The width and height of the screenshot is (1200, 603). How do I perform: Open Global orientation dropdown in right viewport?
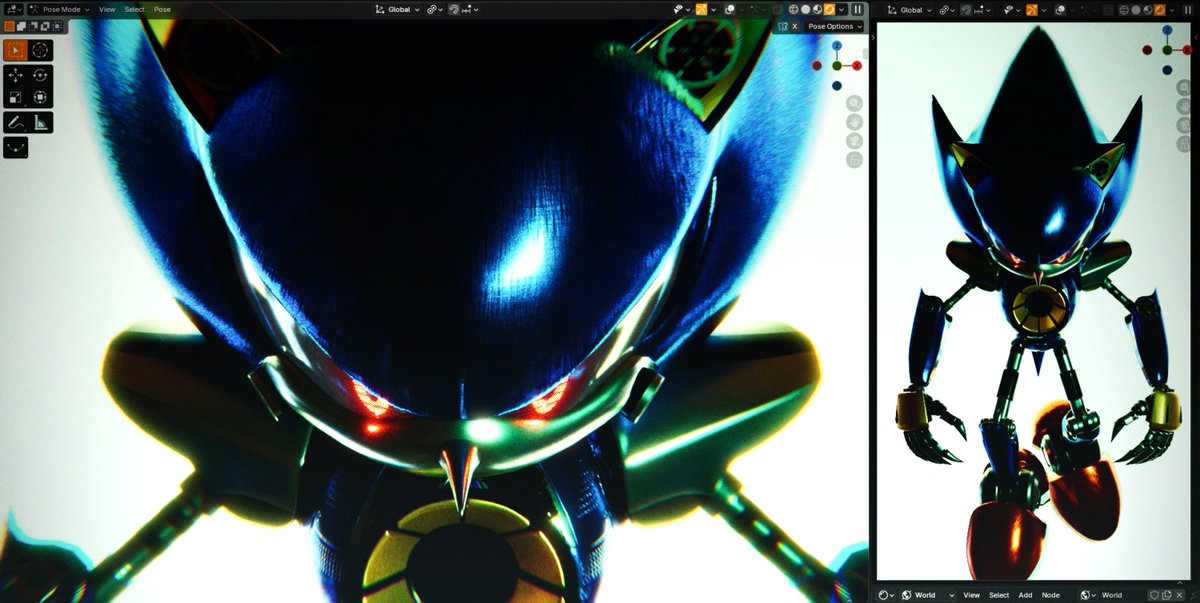click(910, 9)
